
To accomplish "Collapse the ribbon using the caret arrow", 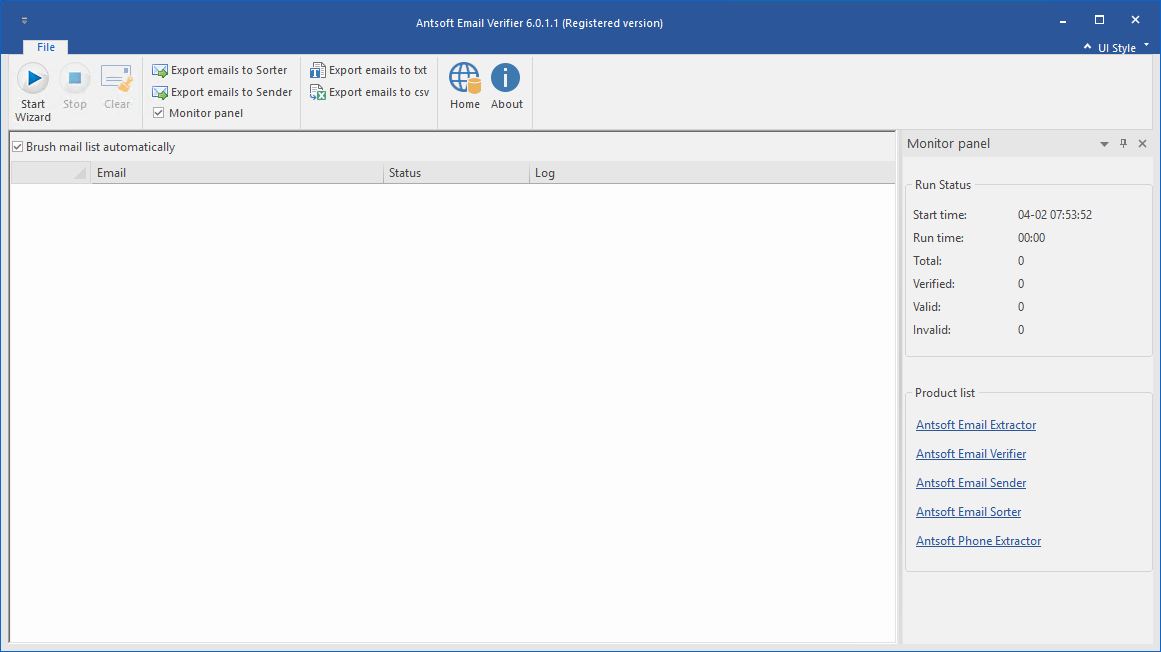I will click(1087, 47).
